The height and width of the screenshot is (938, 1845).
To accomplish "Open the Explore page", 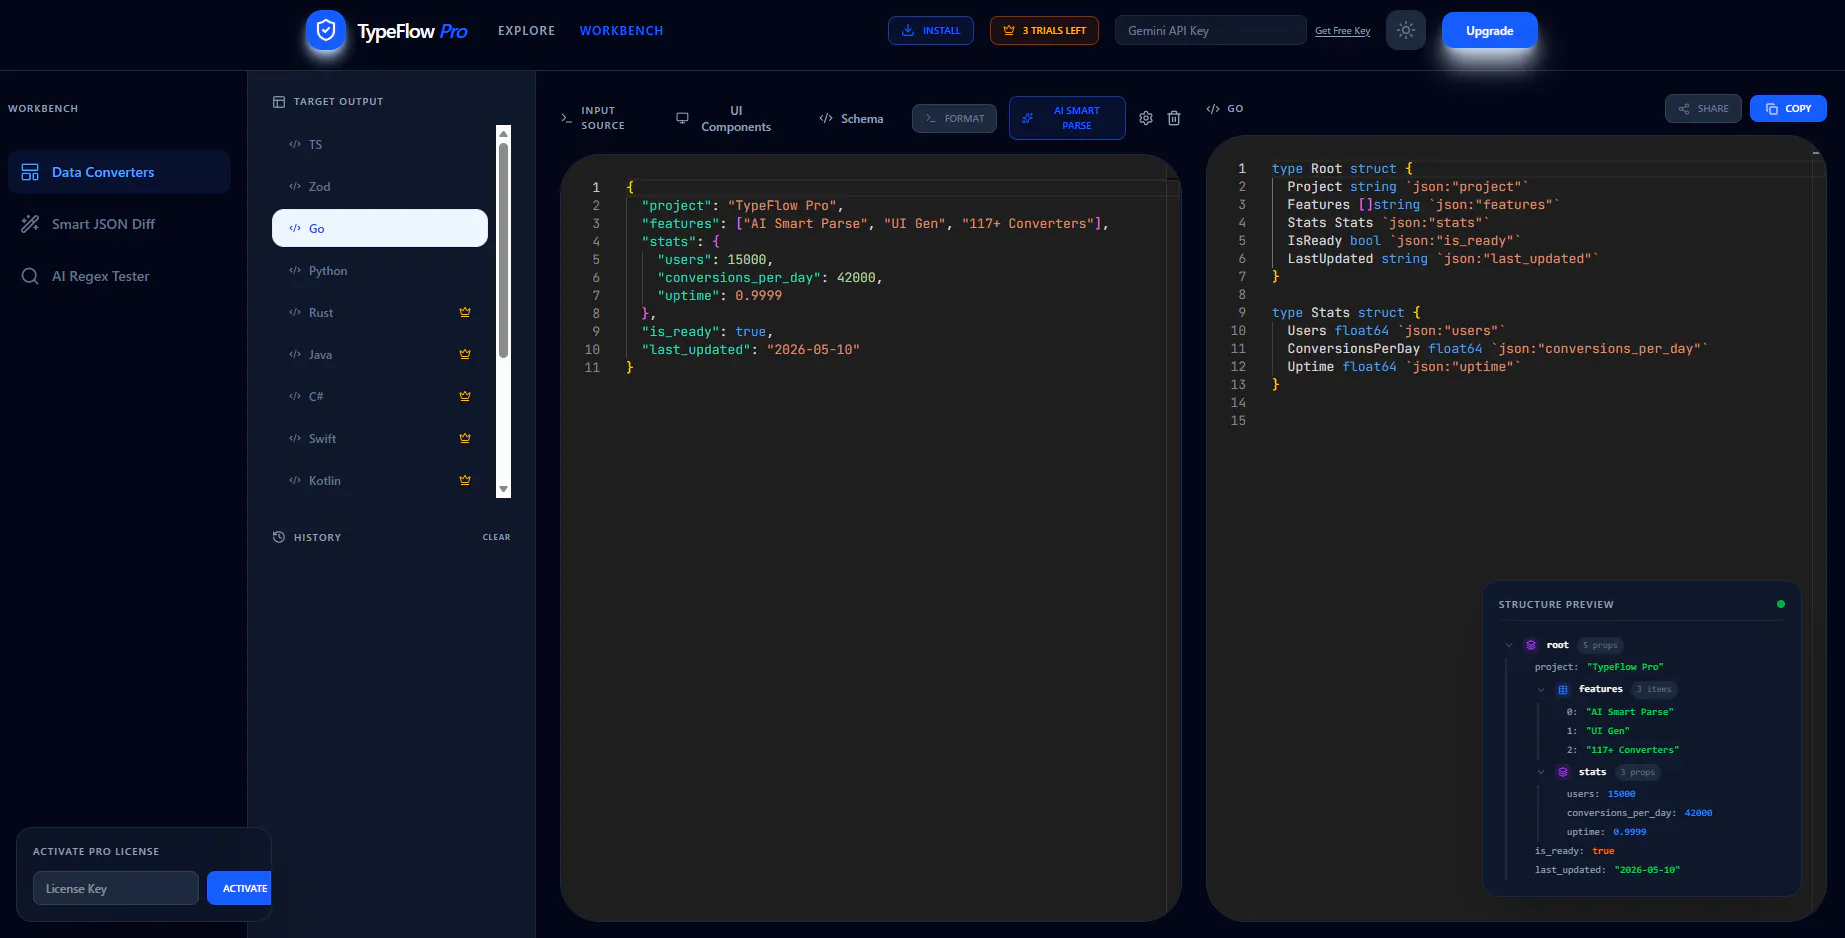I will pos(526,31).
